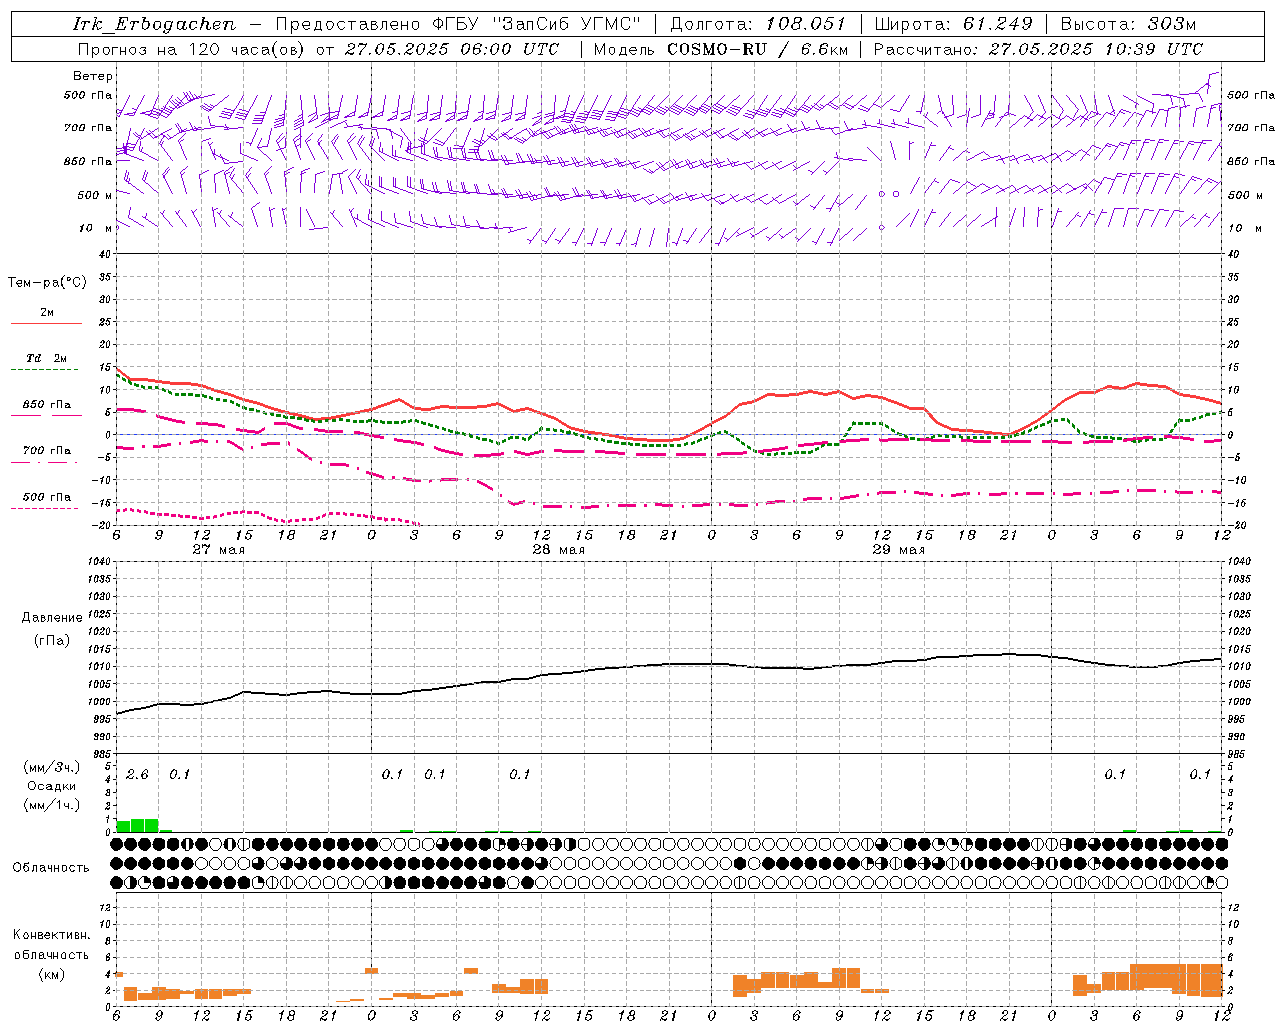Screen dimensions: 1280x1024
Task: Click the green precipitation bar below 2.6
Action: [x=137, y=826]
